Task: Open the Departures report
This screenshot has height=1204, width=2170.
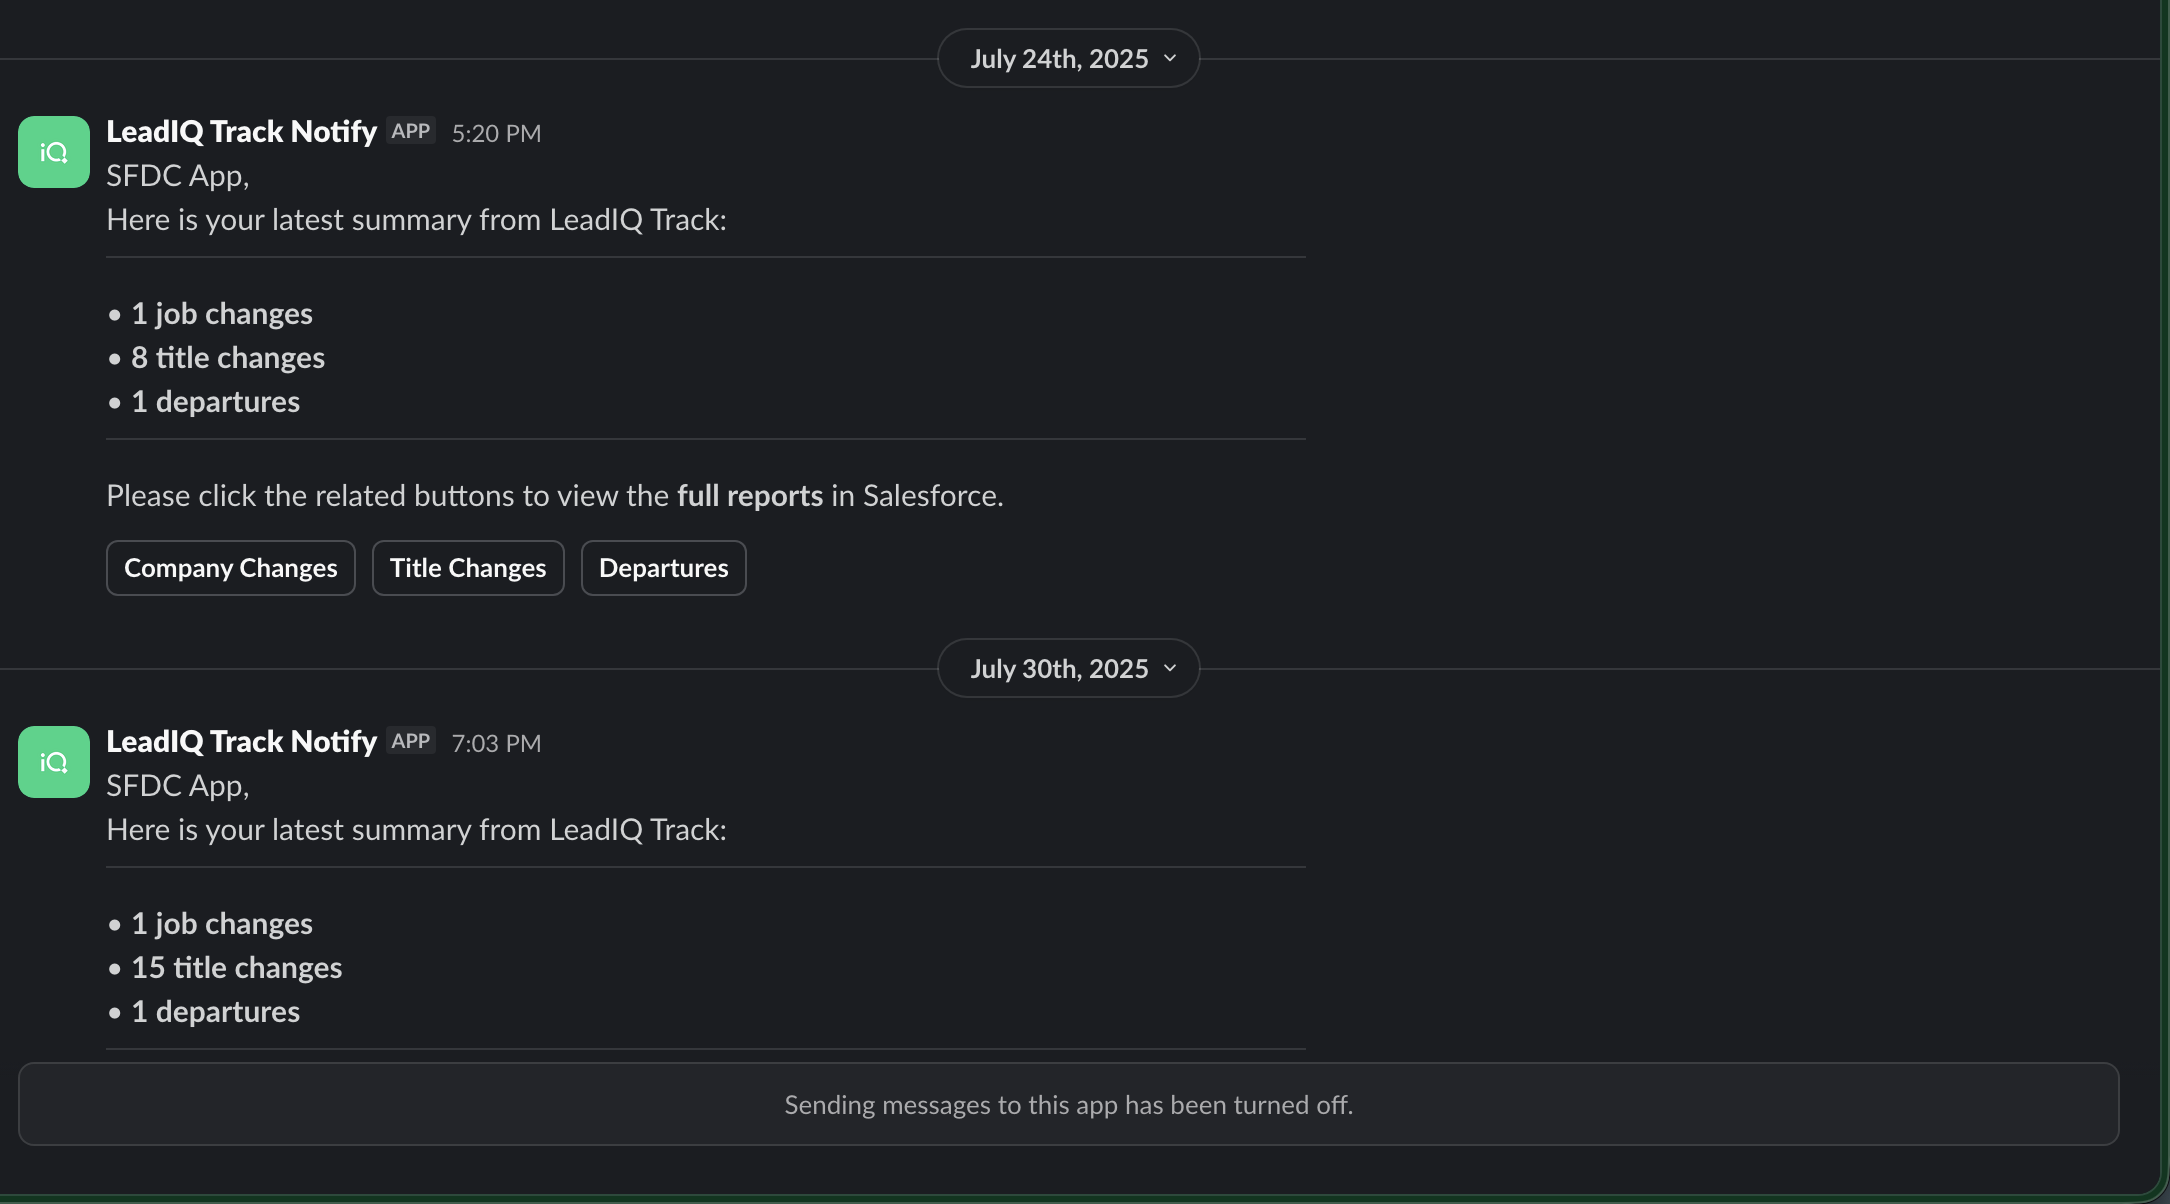Action: tap(663, 567)
